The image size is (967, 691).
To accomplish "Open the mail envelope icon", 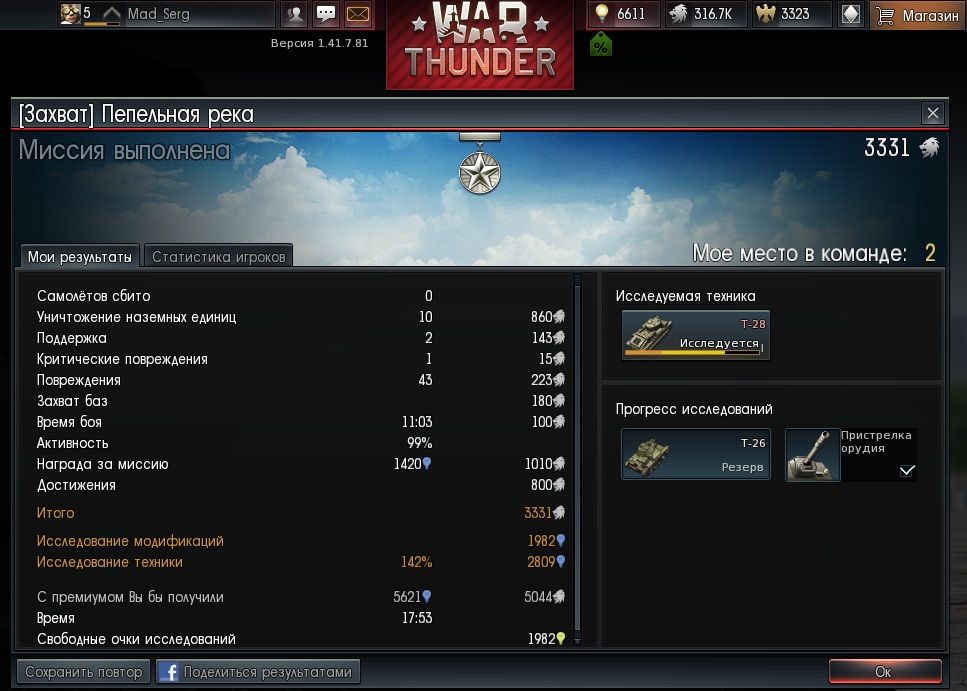I will 358,14.
